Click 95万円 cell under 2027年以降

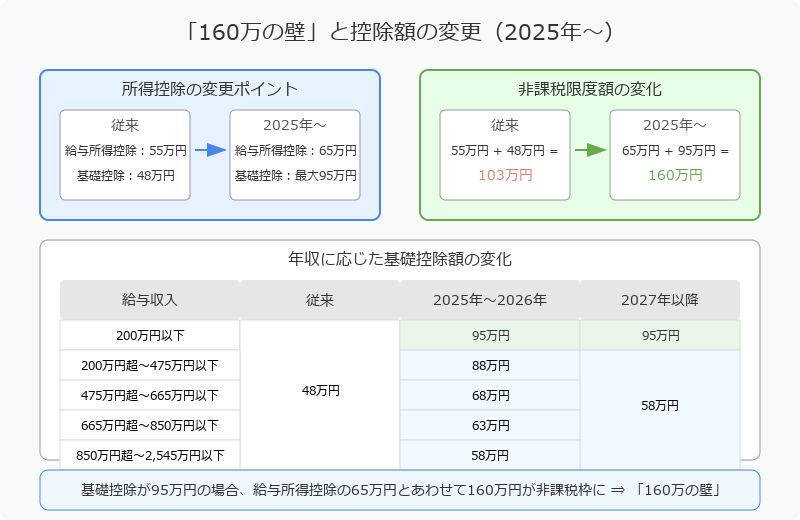click(x=660, y=335)
